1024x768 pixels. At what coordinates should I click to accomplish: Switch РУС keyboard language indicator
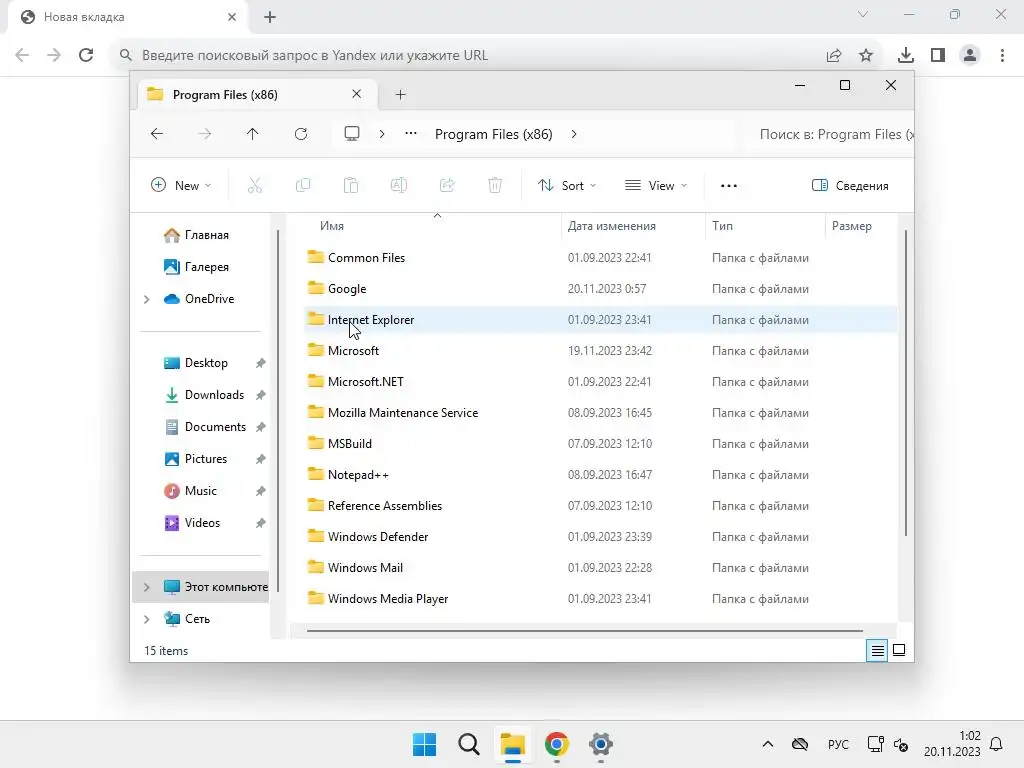coord(838,744)
